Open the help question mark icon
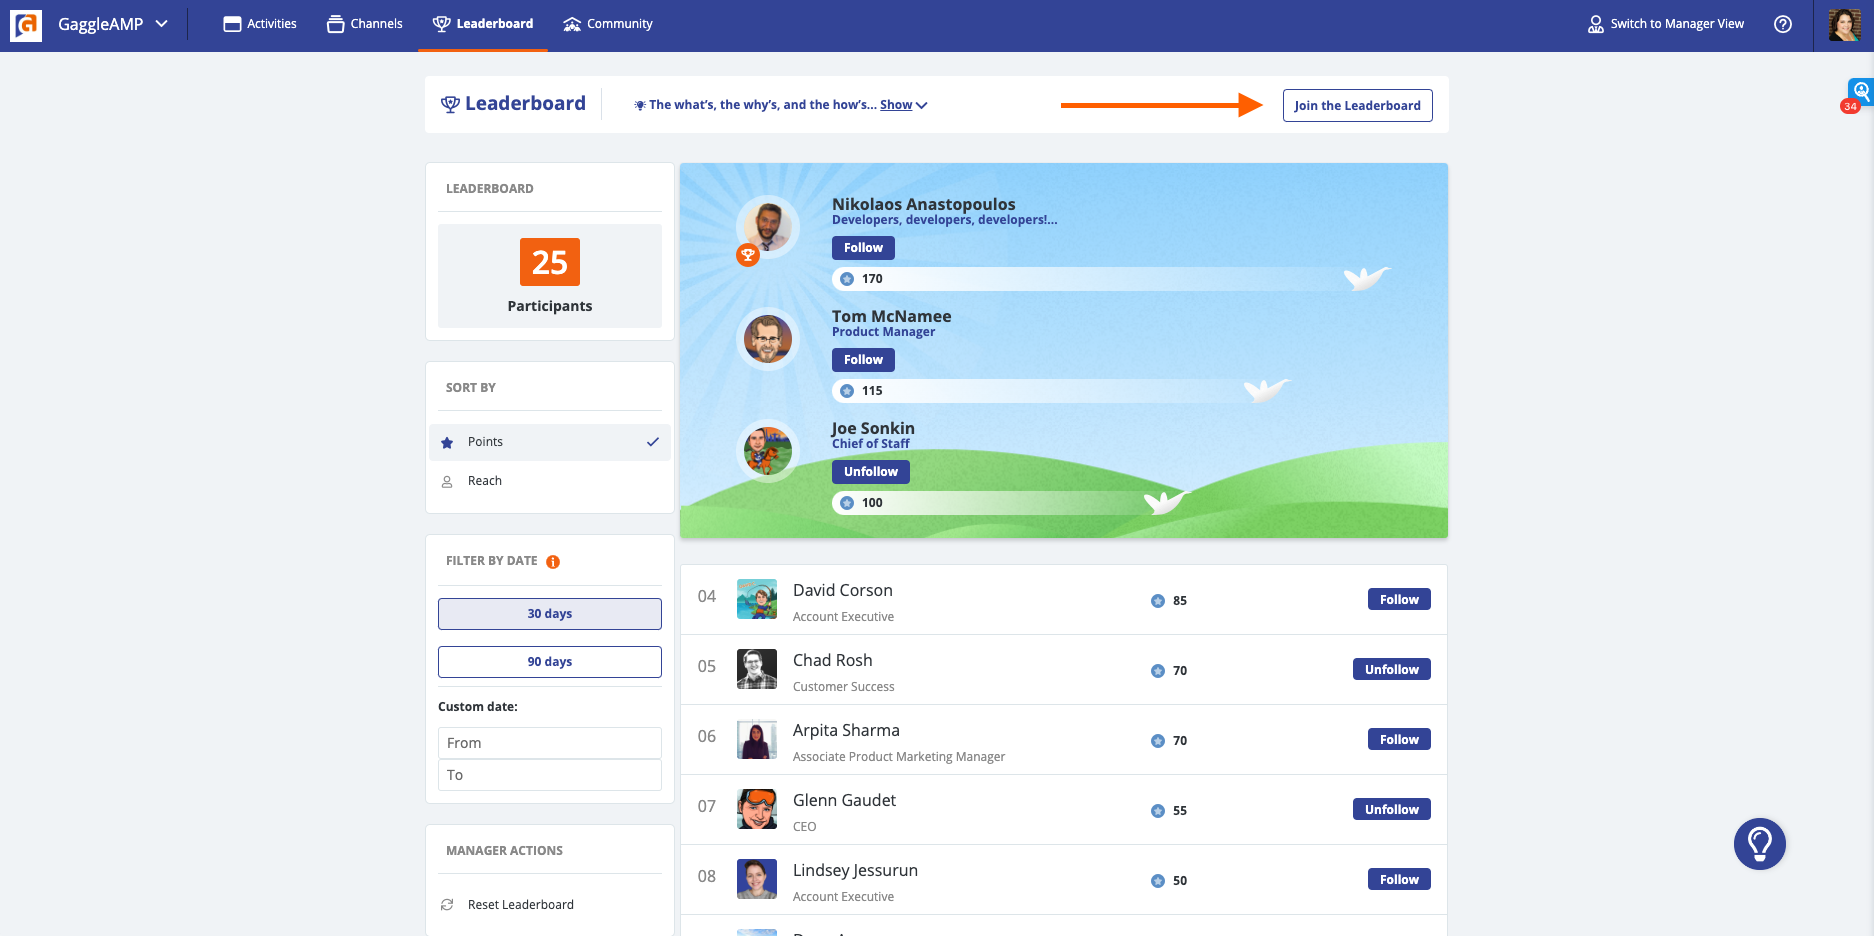 [1783, 24]
